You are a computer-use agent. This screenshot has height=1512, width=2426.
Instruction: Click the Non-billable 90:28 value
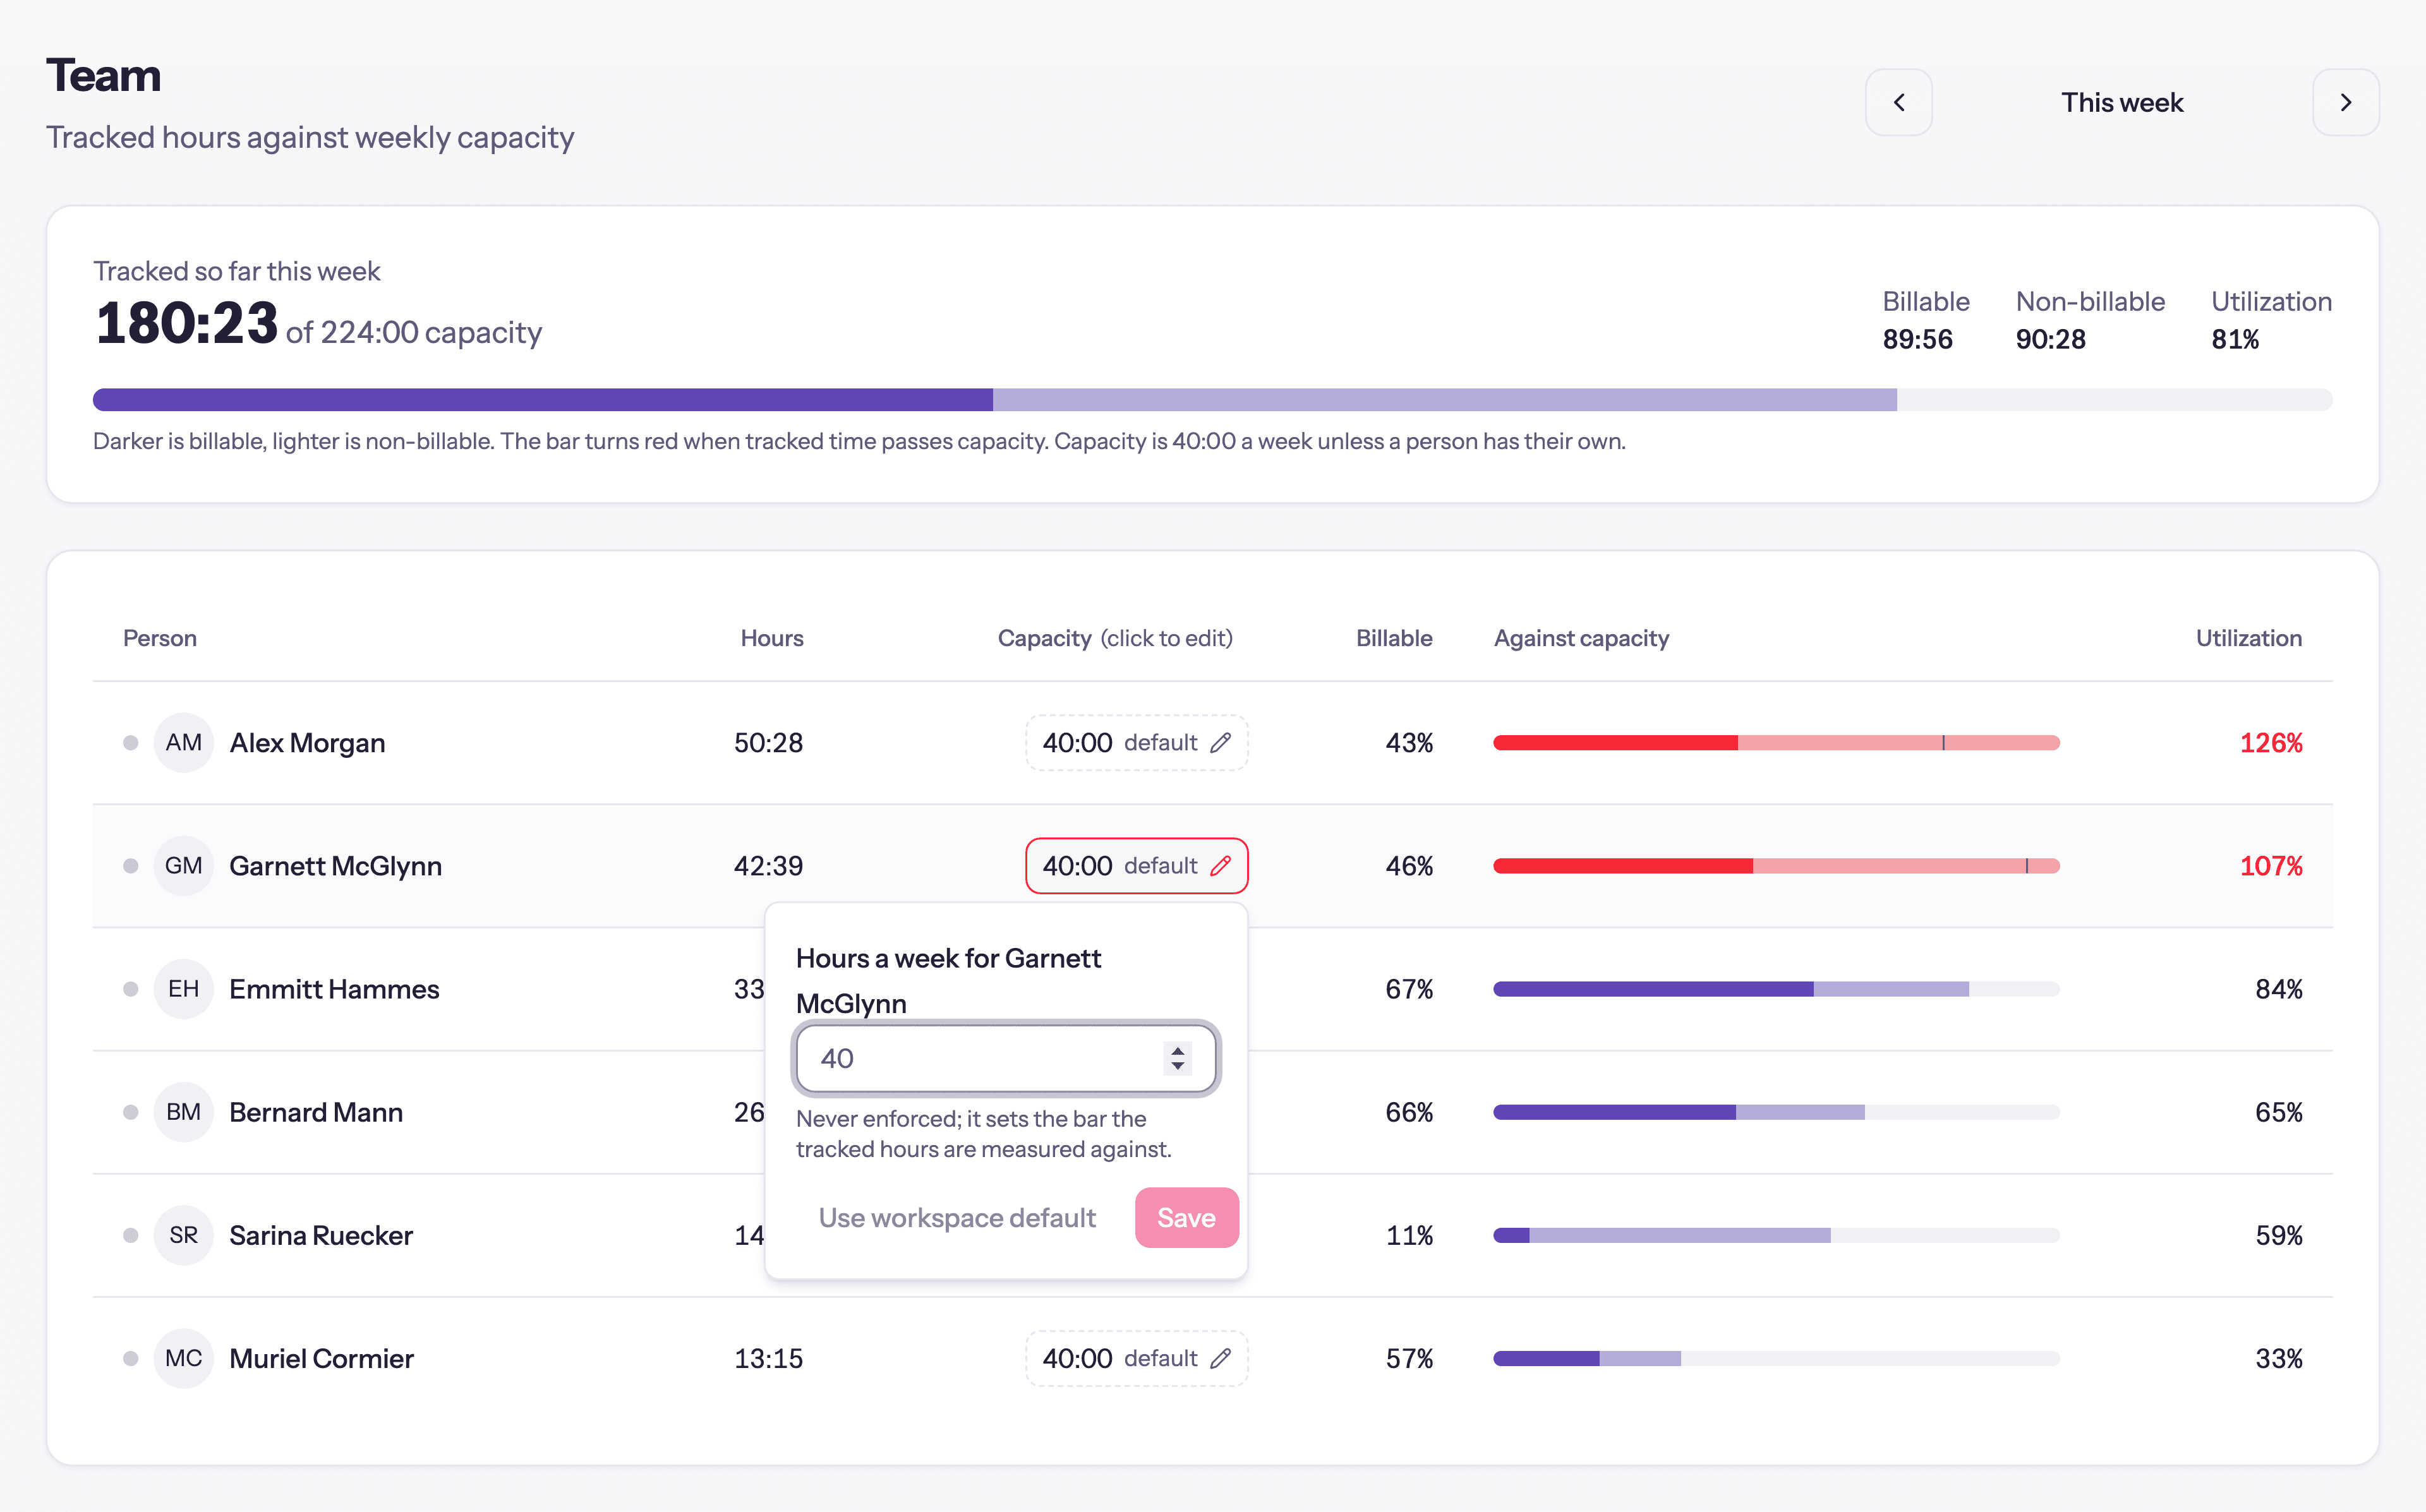2050,340
